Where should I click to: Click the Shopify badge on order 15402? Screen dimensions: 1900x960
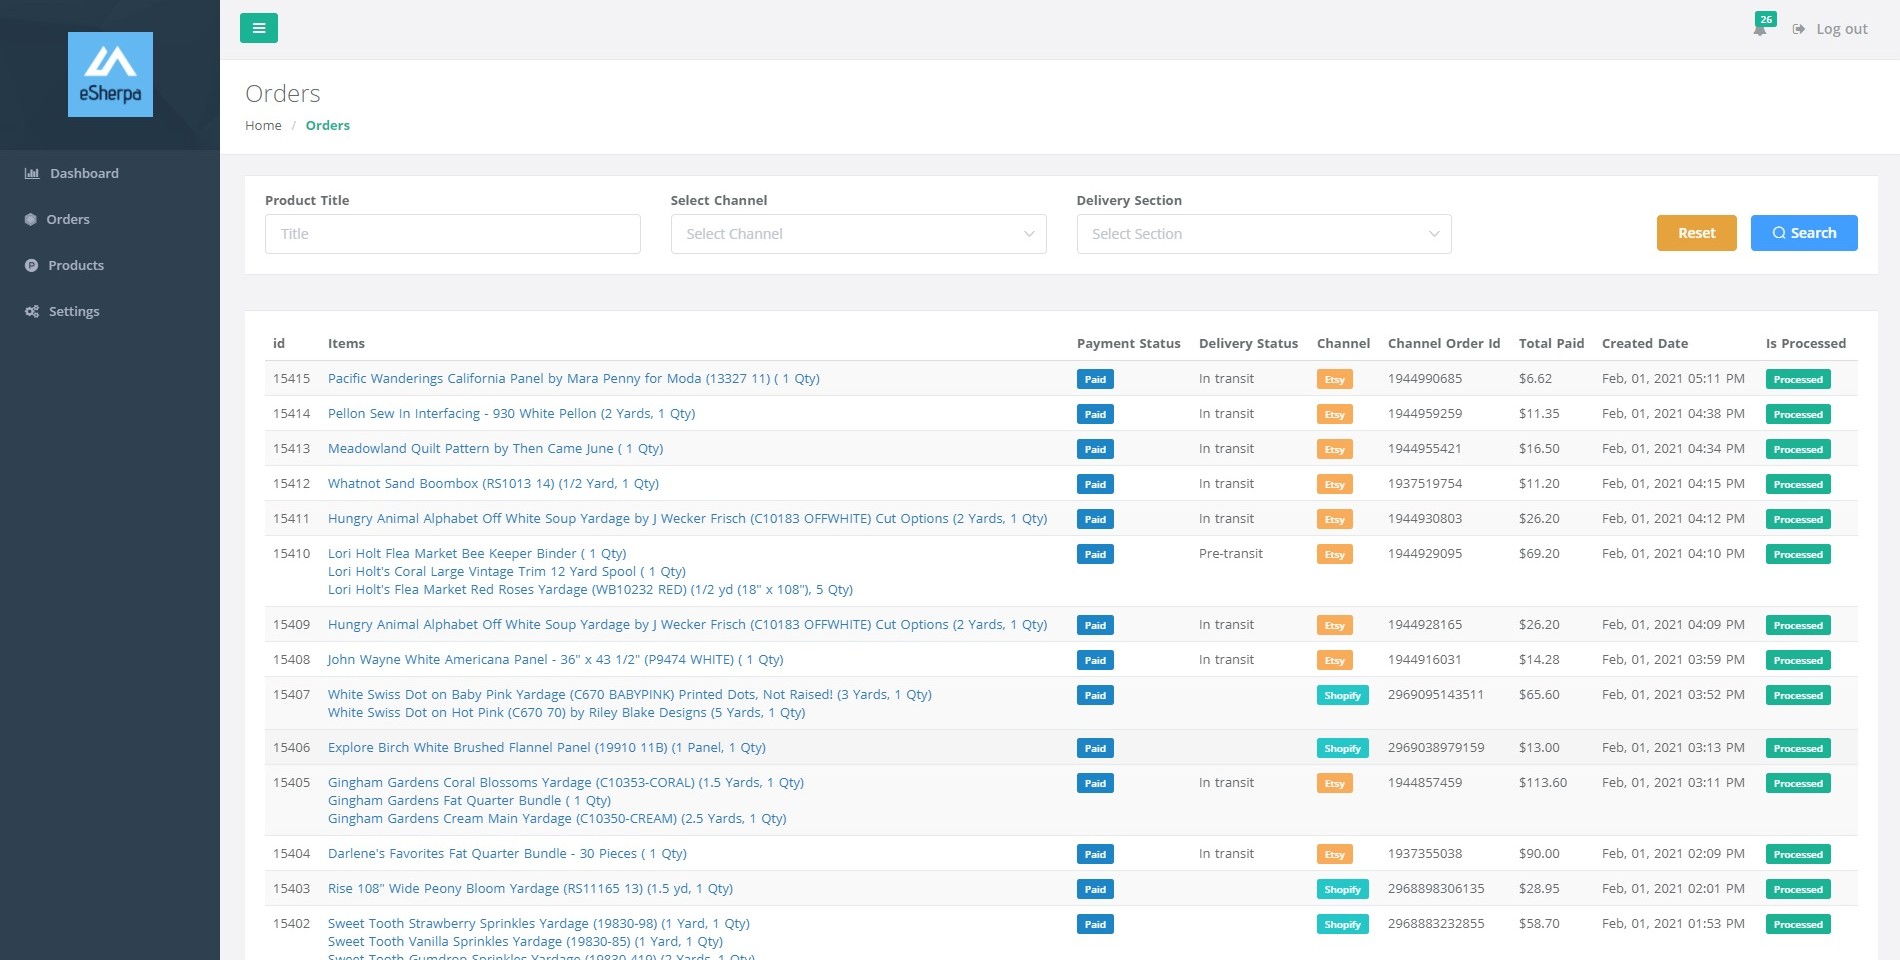click(1342, 924)
